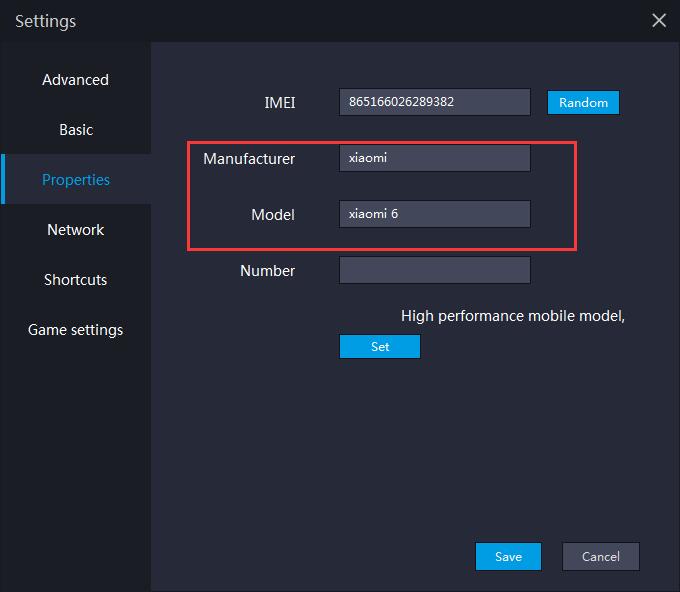This screenshot has height=592, width=680.
Task: Click the empty Number input field
Action: [x=435, y=270]
